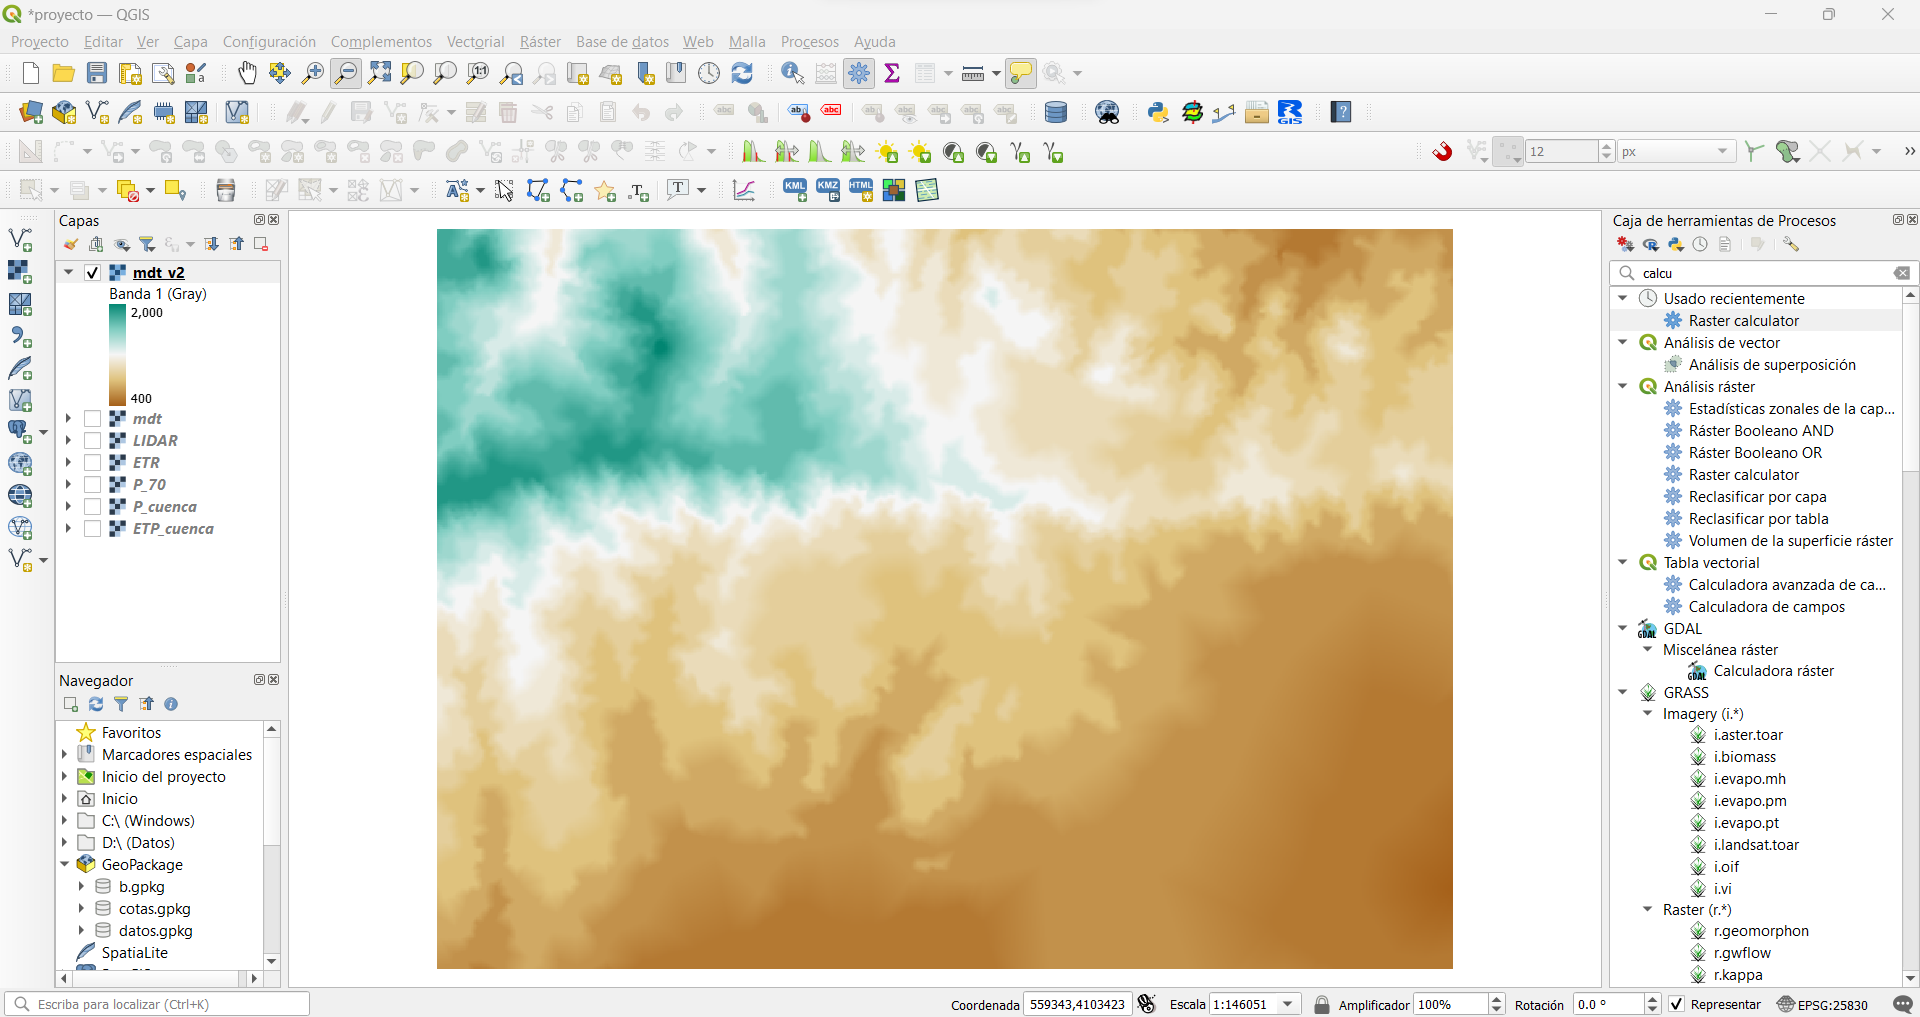Collapse the GRASS group in the toolbox
Screen dimensions: 1920x1017
coord(1622,692)
